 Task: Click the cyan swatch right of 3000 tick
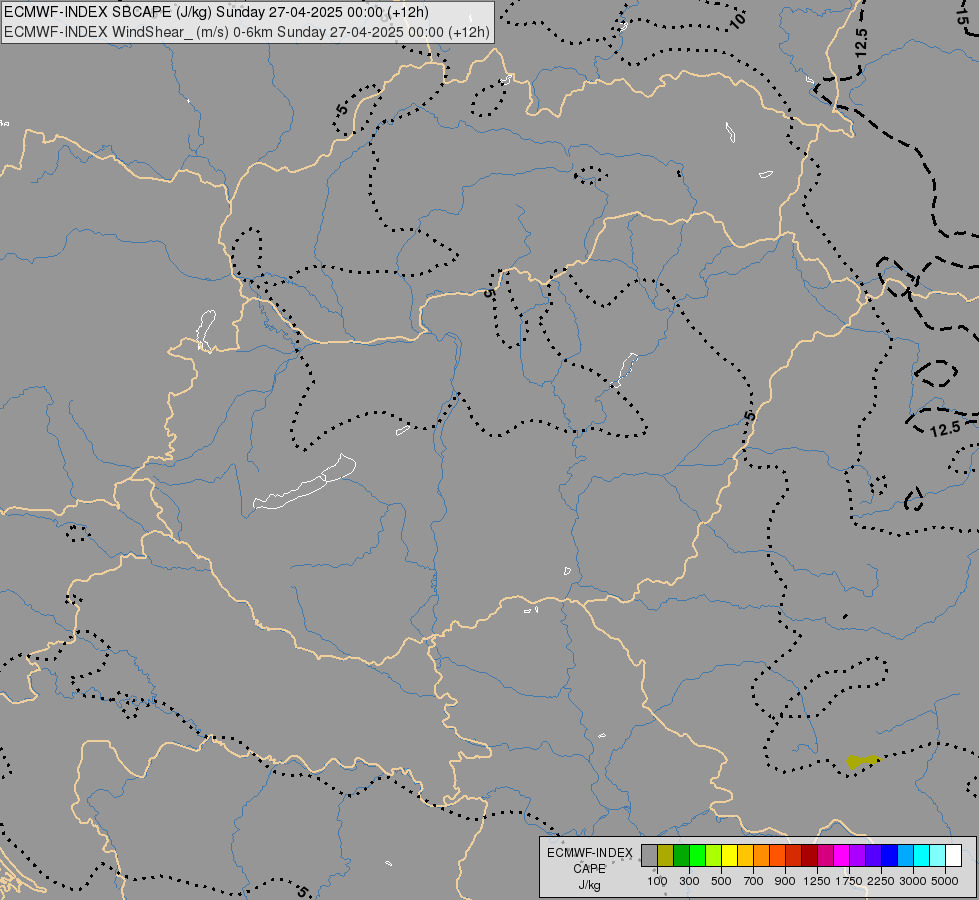coord(921,856)
